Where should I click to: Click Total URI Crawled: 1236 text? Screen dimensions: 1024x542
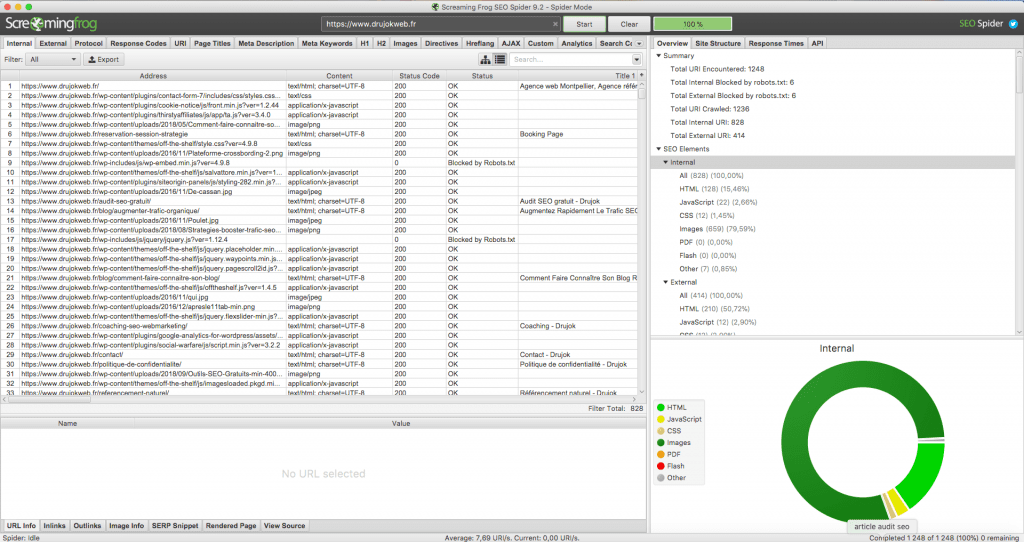[x=710, y=109]
